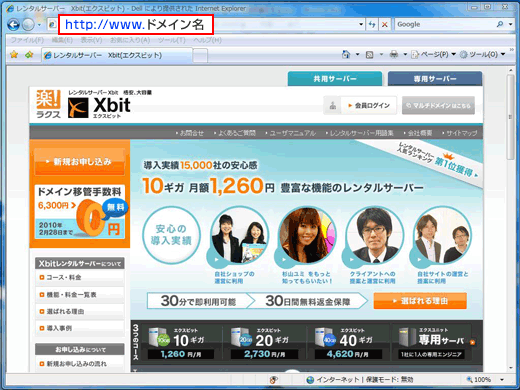Click the Print icon
The image size is (520, 390).
click(x=394, y=54)
